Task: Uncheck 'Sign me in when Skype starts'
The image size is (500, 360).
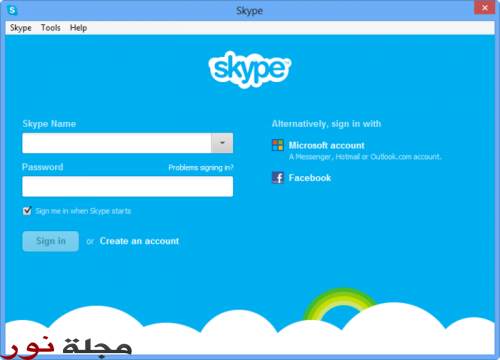Action: (x=27, y=211)
